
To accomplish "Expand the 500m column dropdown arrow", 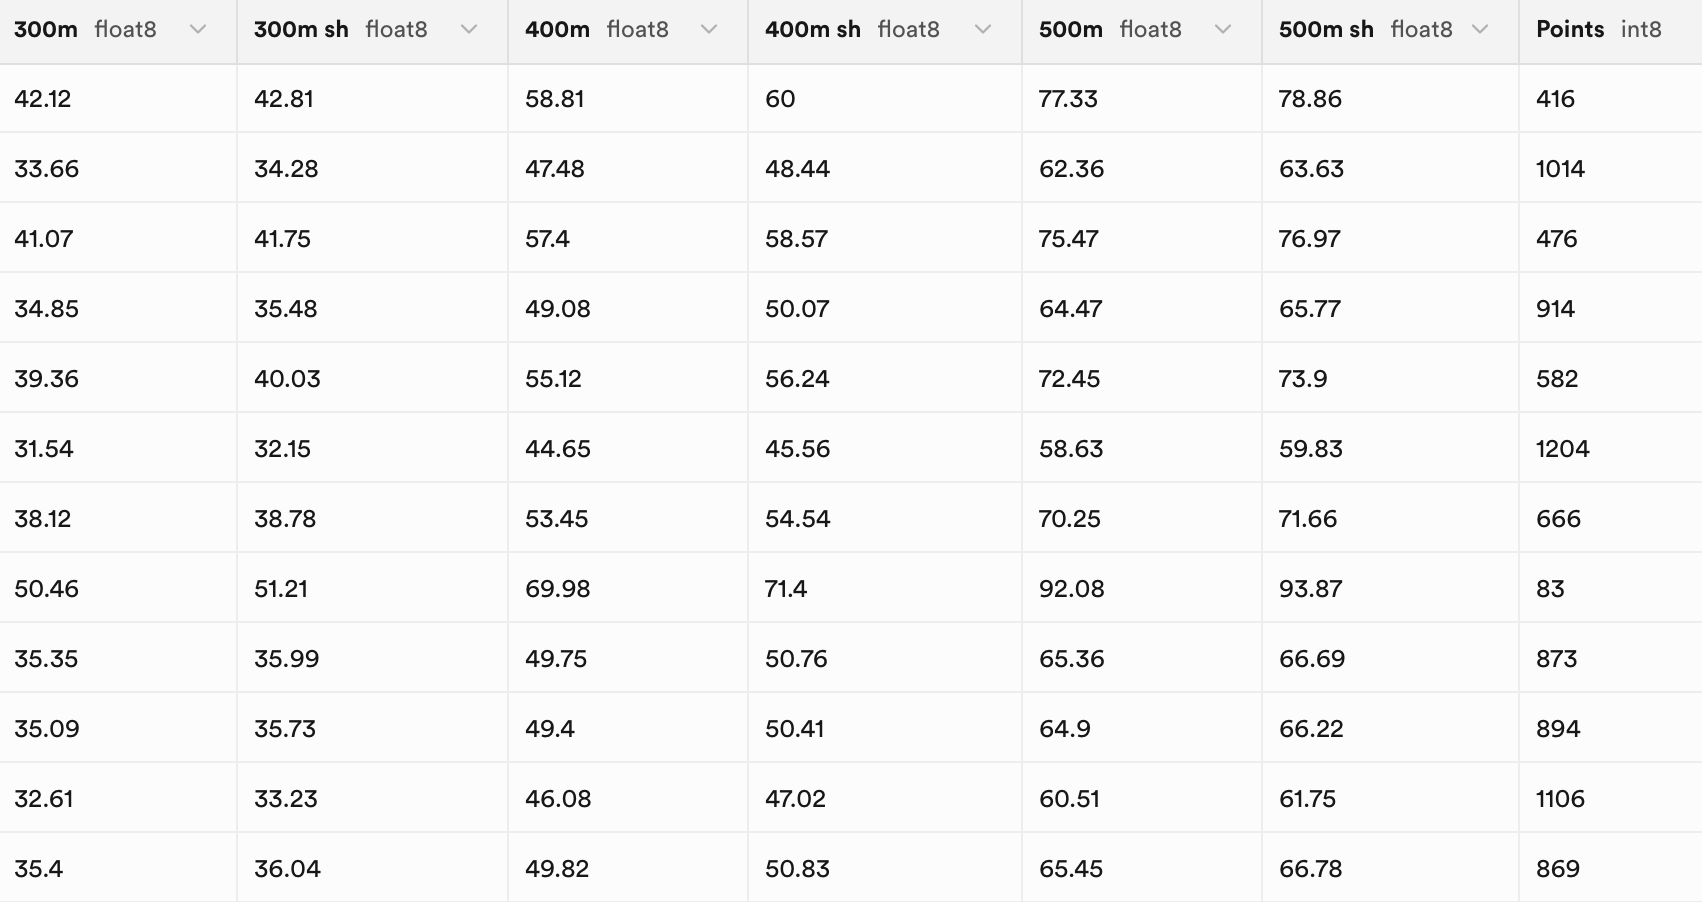I will click(1223, 30).
